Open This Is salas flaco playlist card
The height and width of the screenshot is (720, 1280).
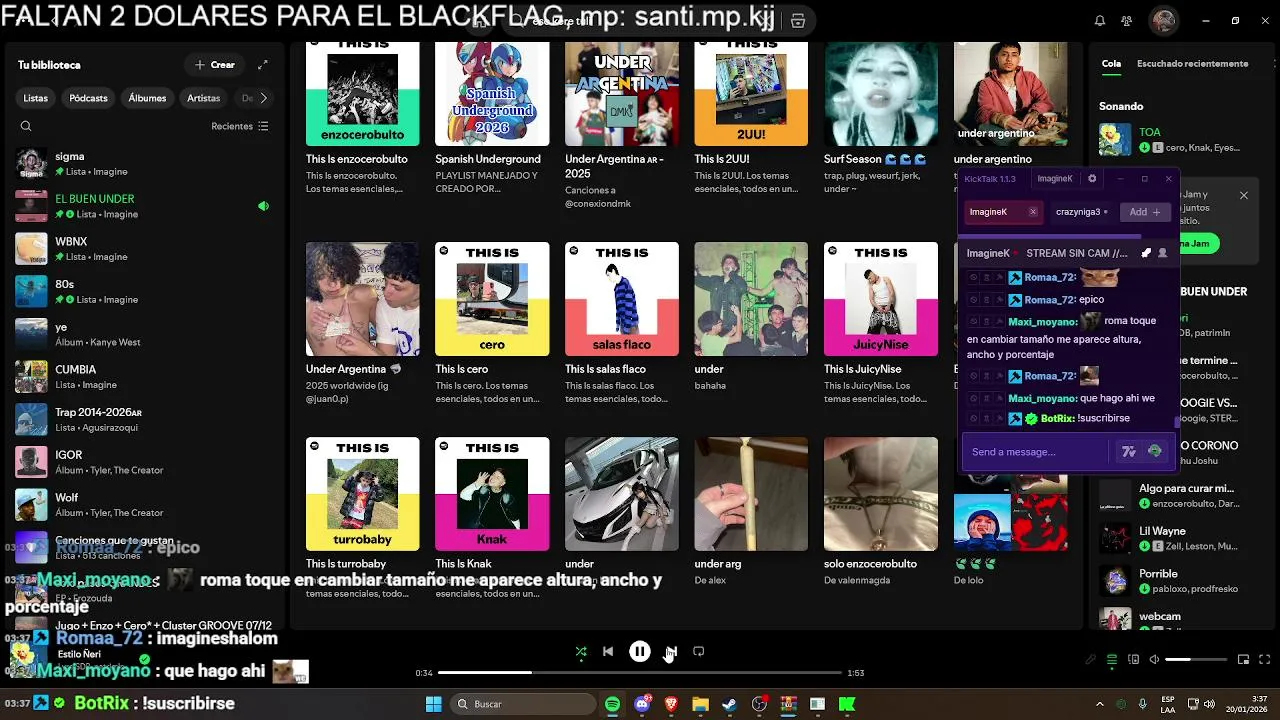point(621,322)
